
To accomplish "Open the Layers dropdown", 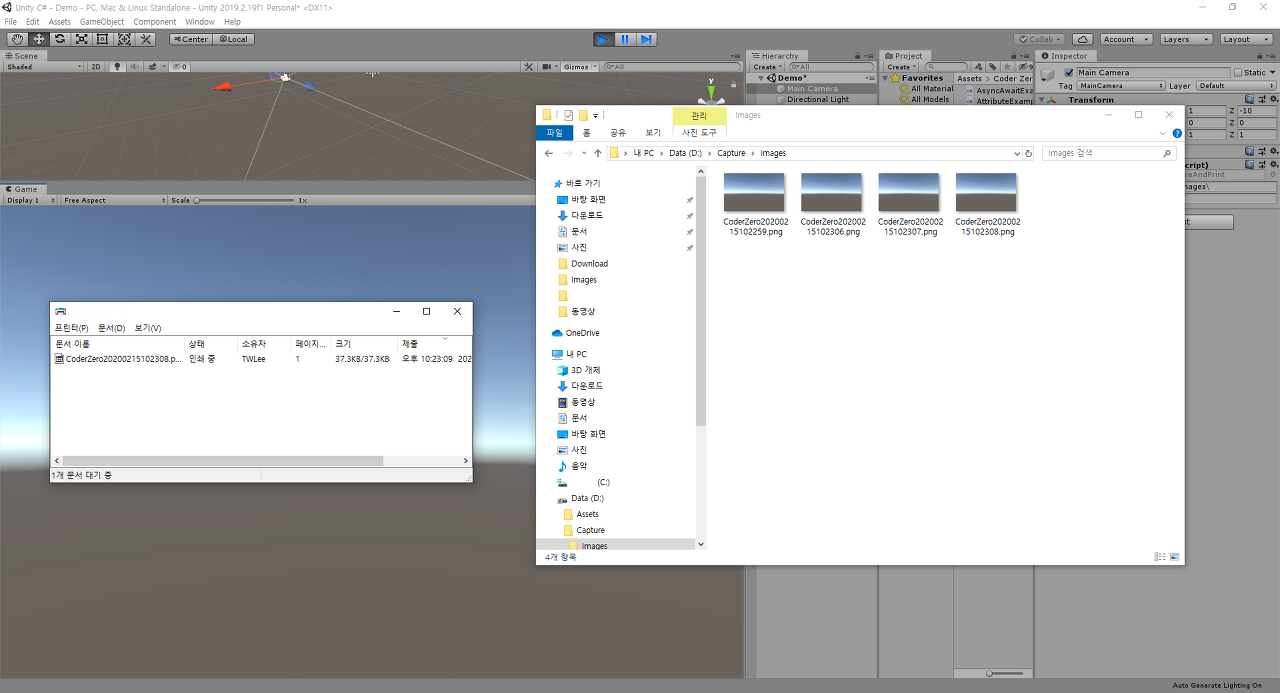I will click(x=1186, y=39).
